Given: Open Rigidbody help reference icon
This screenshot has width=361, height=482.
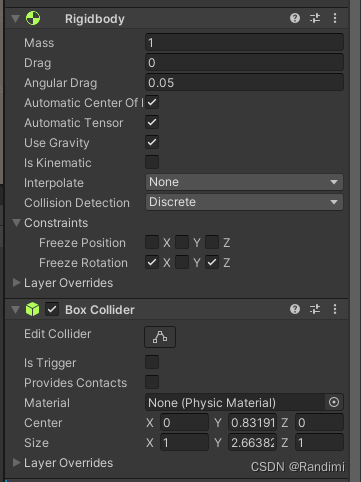Looking at the screenshot, I should click(x=295, y=18).
